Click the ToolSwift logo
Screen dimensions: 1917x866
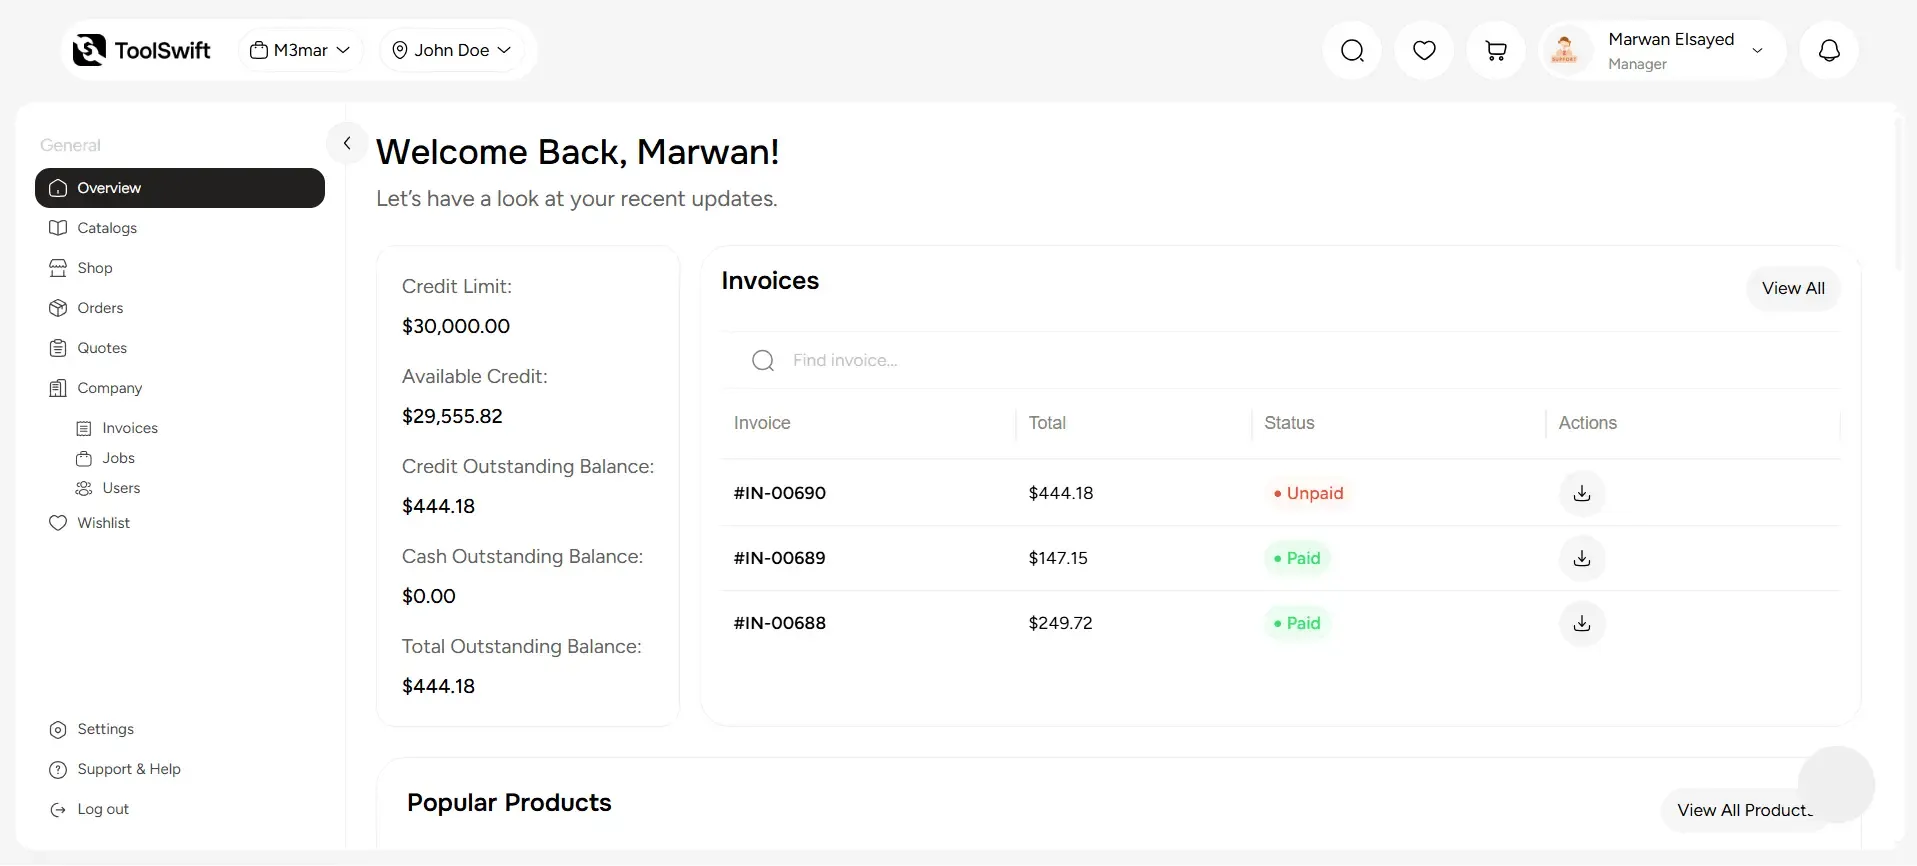point(141,49)
